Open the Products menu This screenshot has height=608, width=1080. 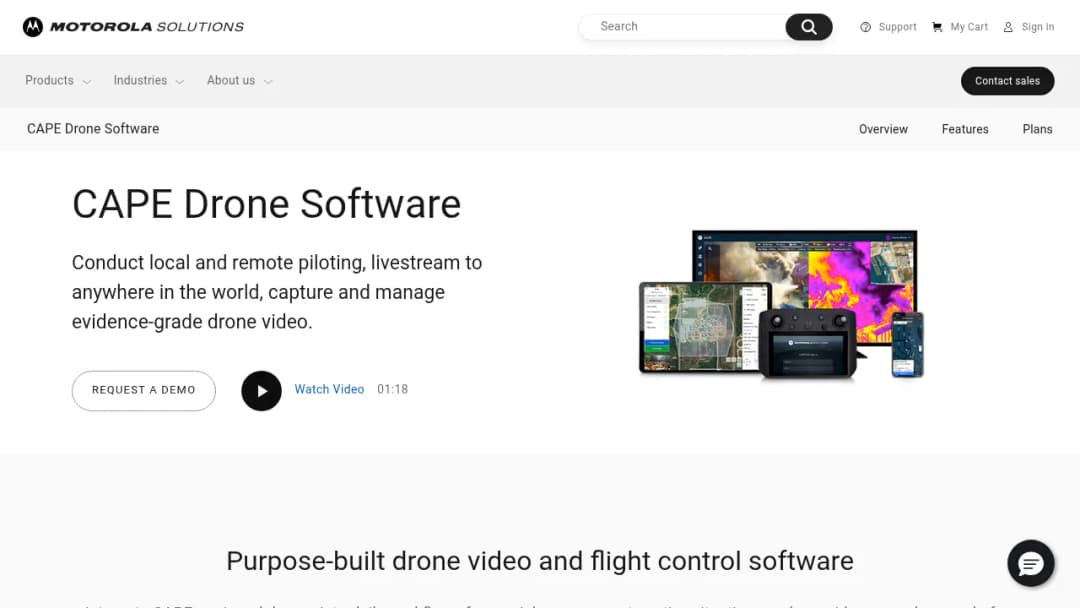pyautogui.click(x=50, y=81)
